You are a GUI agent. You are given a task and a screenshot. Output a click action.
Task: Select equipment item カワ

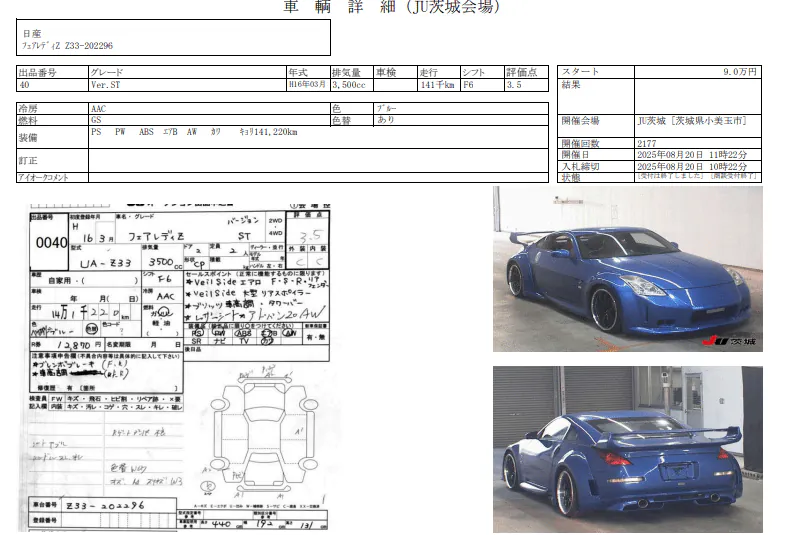216,132
